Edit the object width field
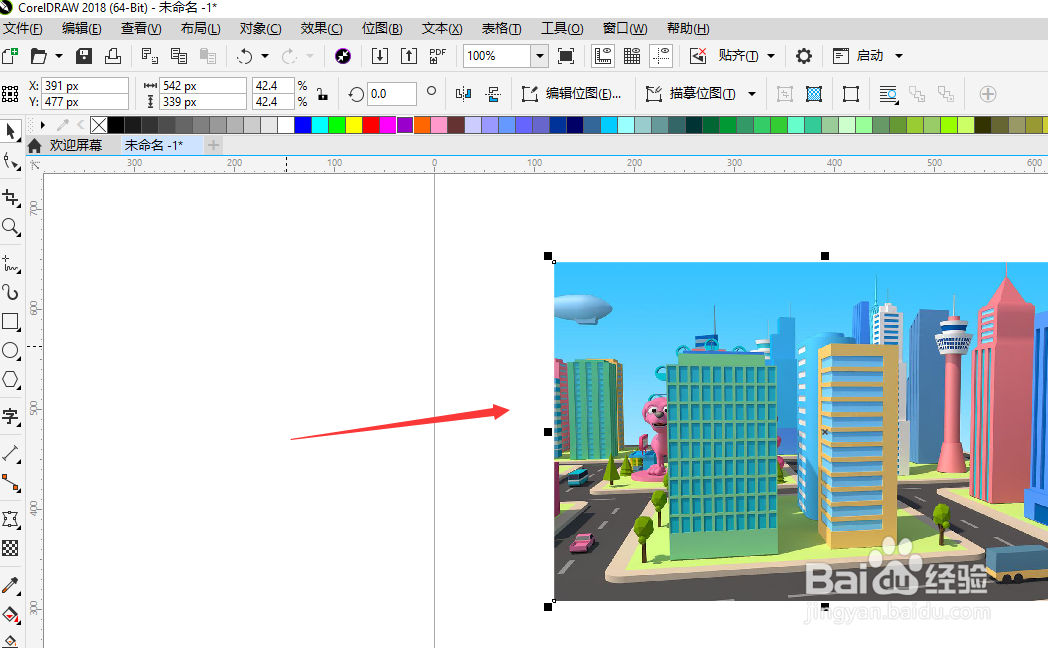Viewport: 1048px width, 648px height. pos(203,86)
